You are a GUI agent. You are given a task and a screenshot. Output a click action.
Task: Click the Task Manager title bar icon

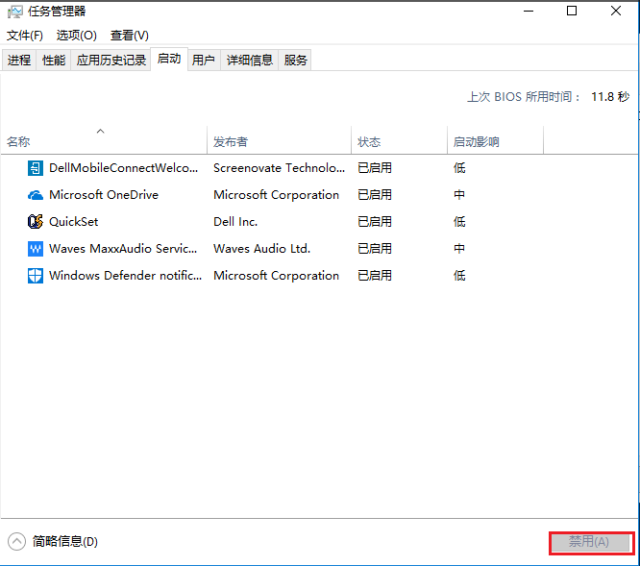click(15, 11)
